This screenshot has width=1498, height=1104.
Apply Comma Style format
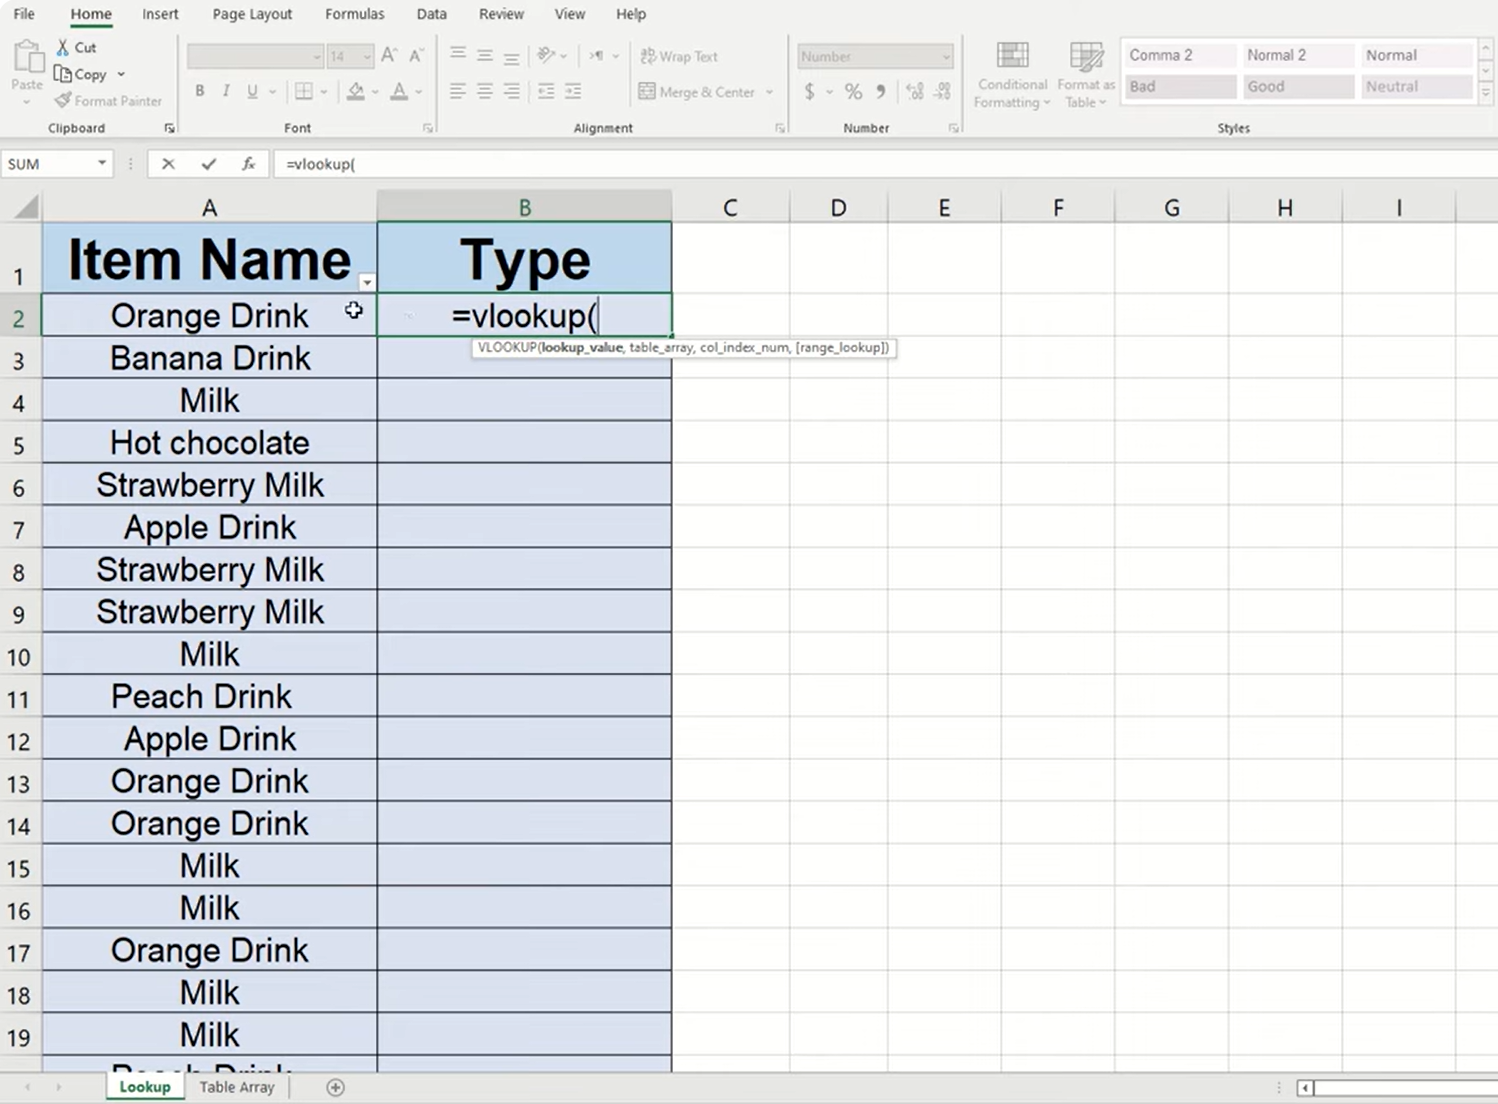tap(880, 92)
